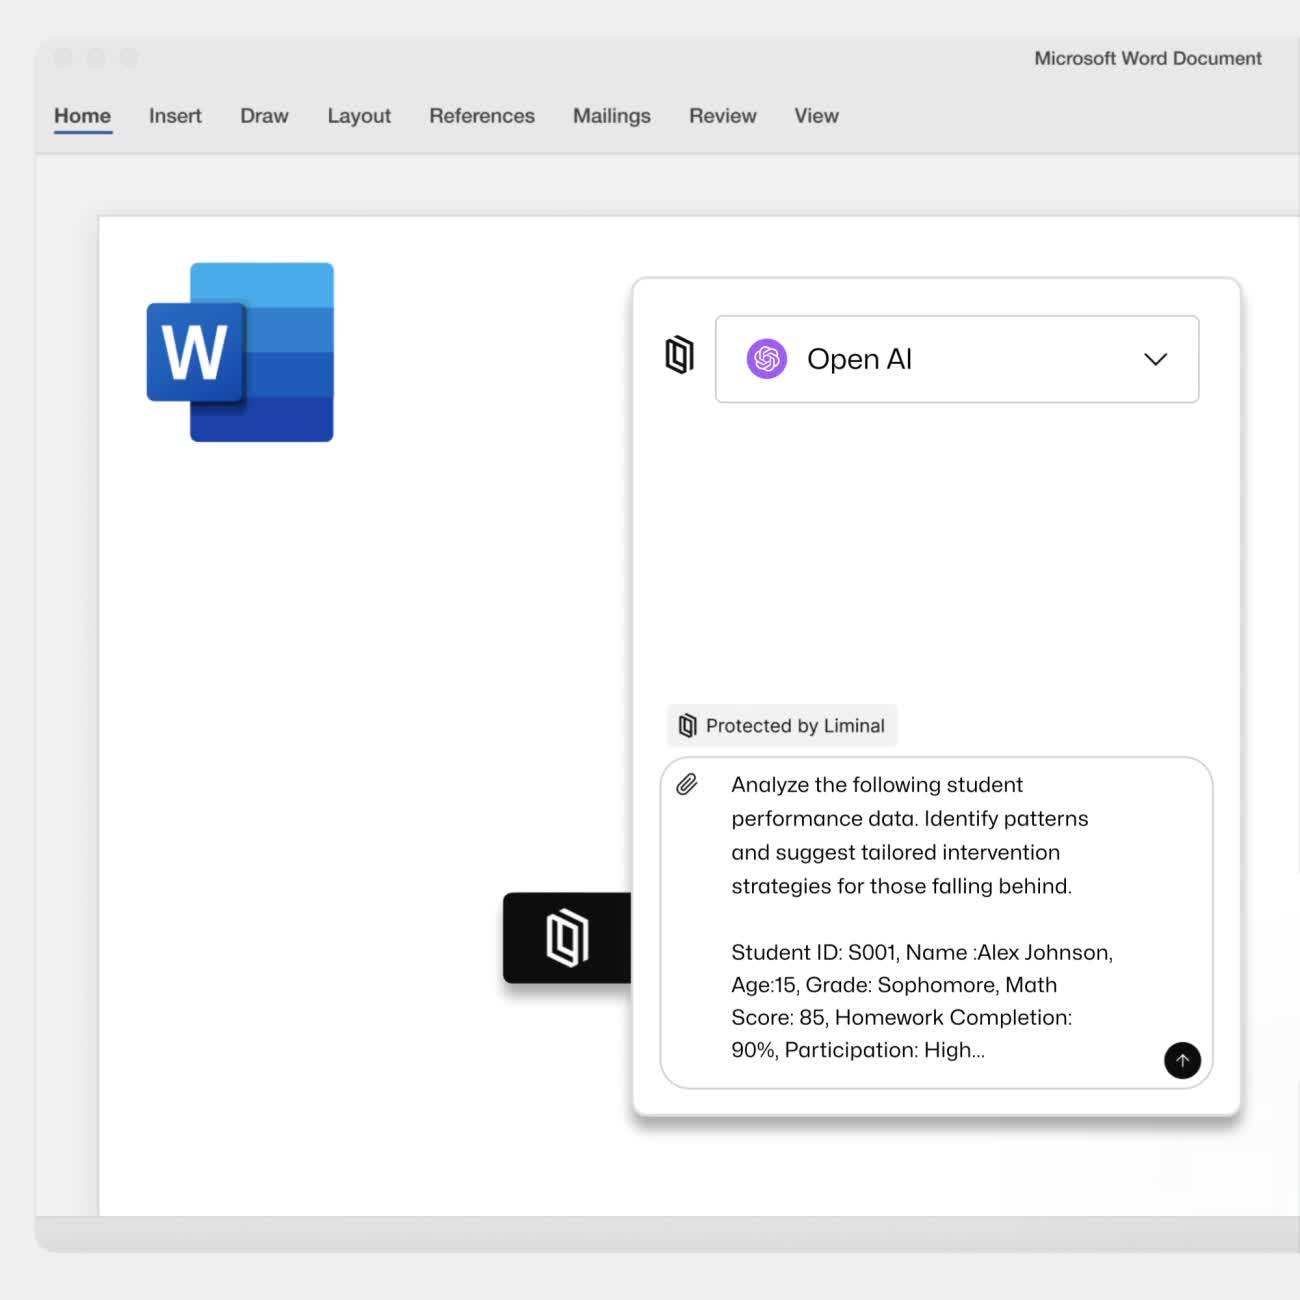
Task: Click the third window control dot
Action: 129,58
